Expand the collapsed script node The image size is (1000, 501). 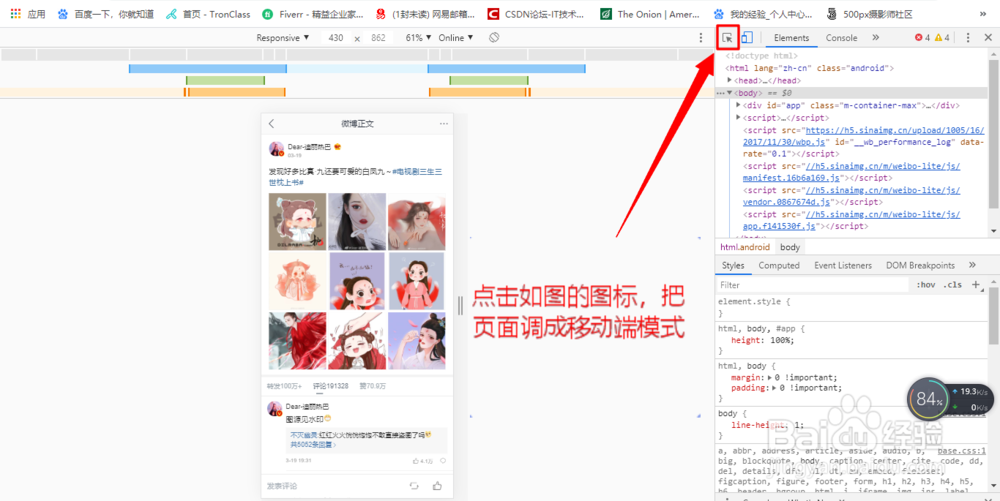tap(739, 118)
